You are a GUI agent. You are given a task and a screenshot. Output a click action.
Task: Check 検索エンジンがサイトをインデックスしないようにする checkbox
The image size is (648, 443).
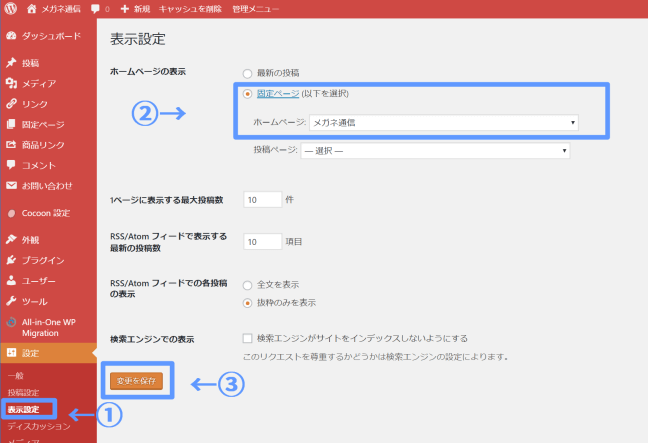247,338
